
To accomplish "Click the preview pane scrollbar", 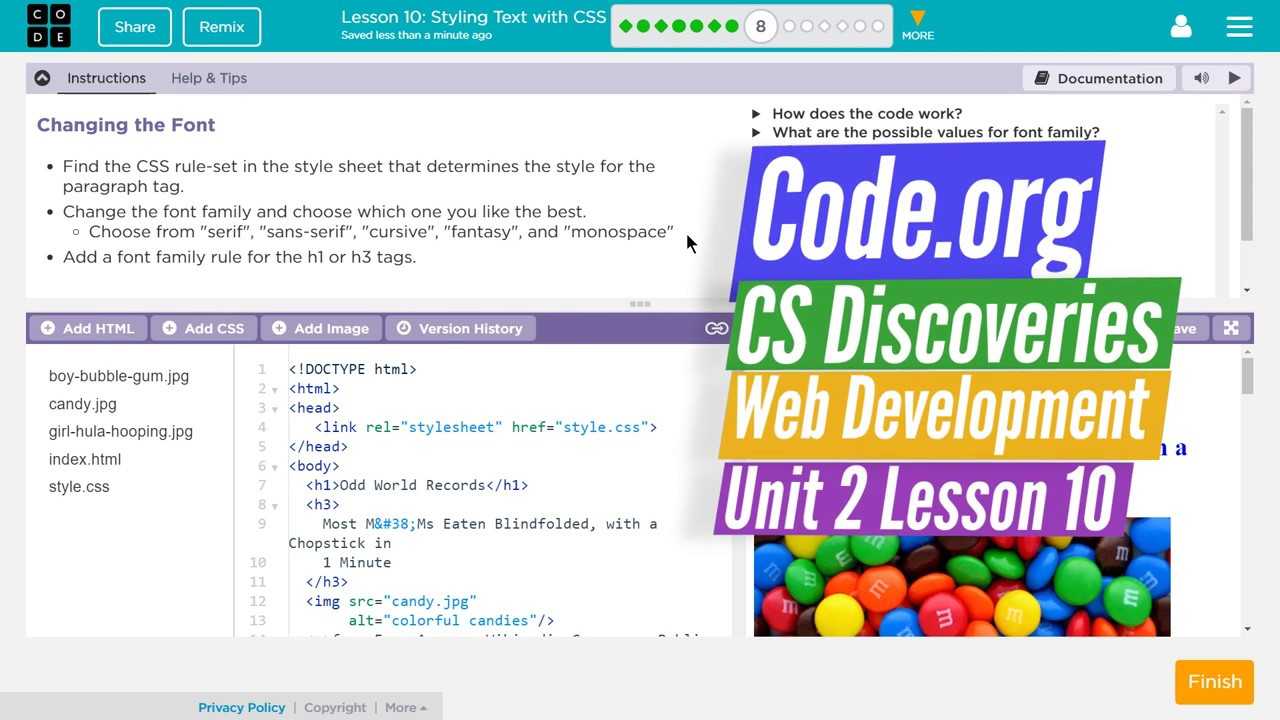I will tap(1246, 376).
